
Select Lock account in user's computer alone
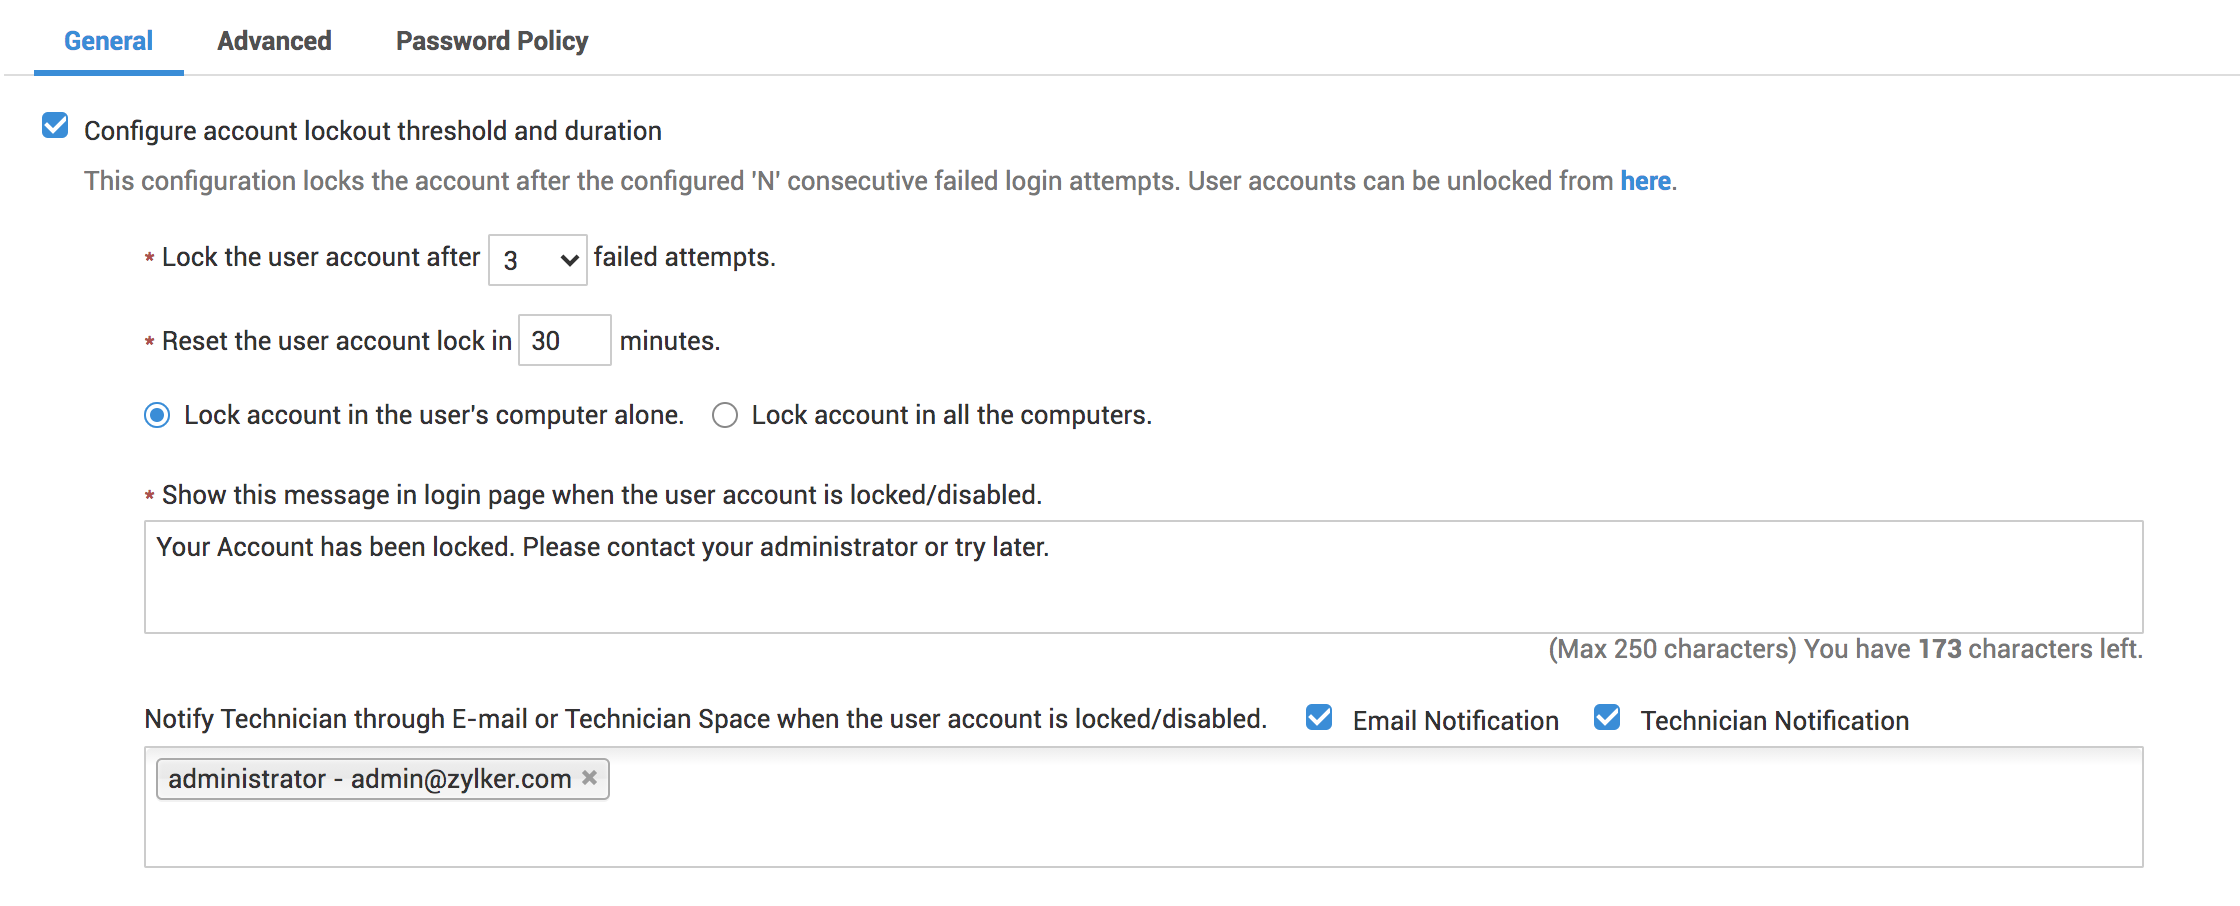tap(157, 415)
